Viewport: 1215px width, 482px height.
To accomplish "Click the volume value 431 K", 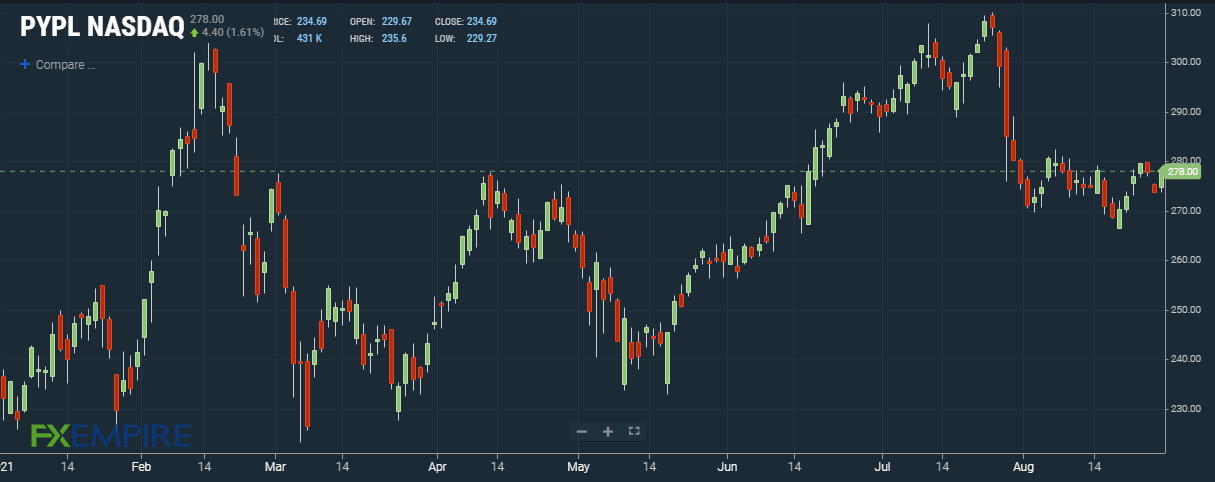I will click(x=310, y=38).
